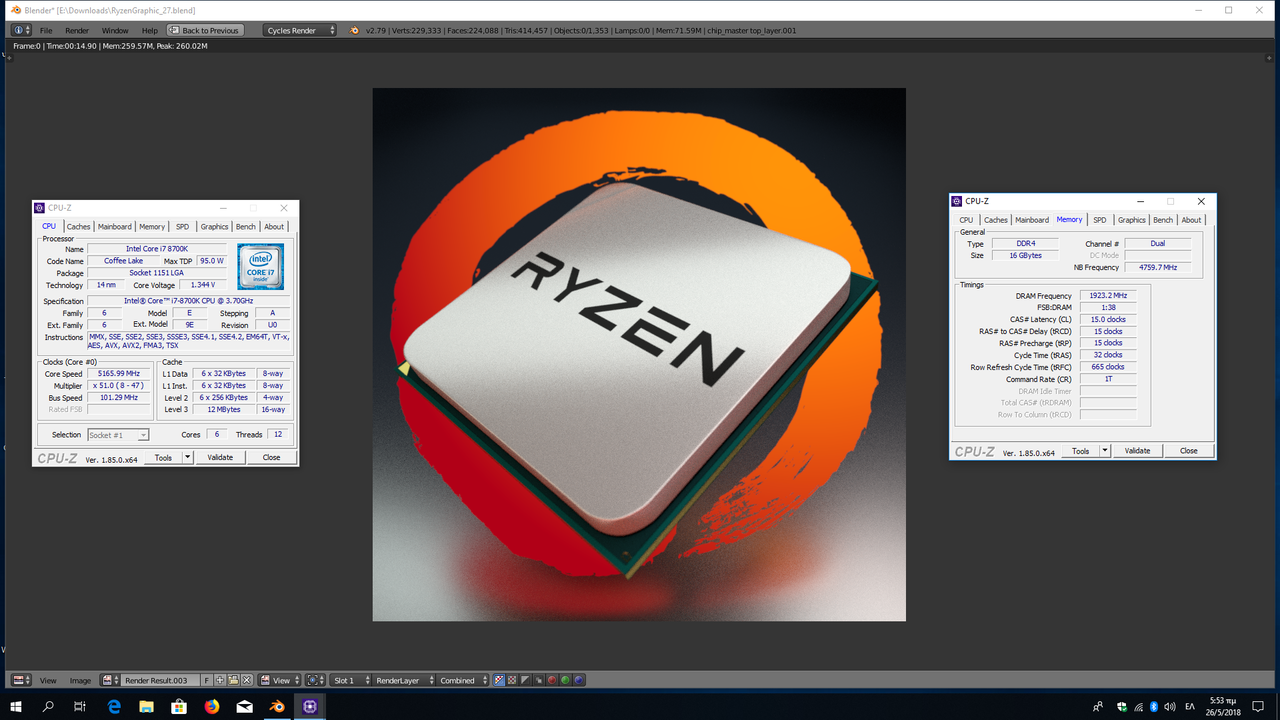The image size is (1280, 720).
Task: Click the Ryzen render result image
Action: [x=639, y=354]
